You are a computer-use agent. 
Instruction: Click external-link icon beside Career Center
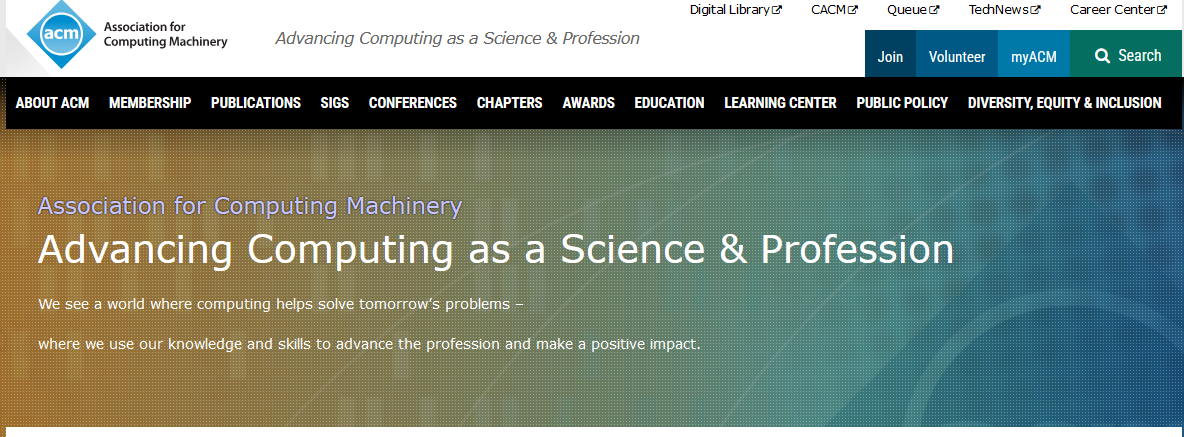[1162, 10]
